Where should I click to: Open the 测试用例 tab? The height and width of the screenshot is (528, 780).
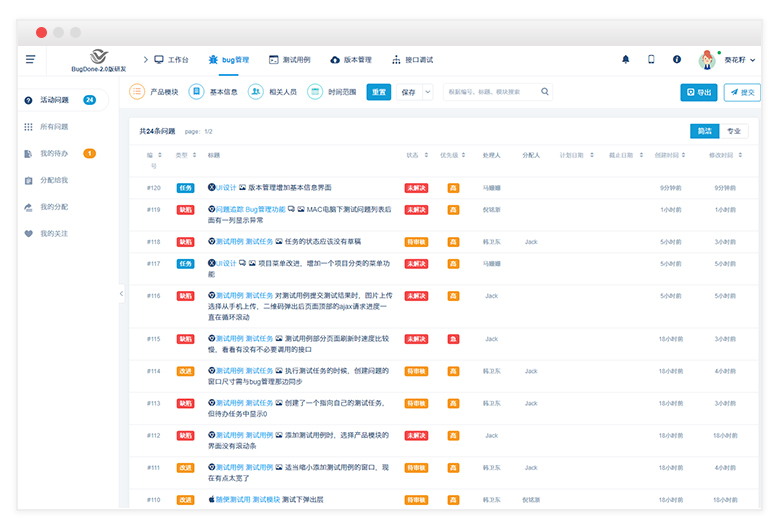(x=288, y=60)
